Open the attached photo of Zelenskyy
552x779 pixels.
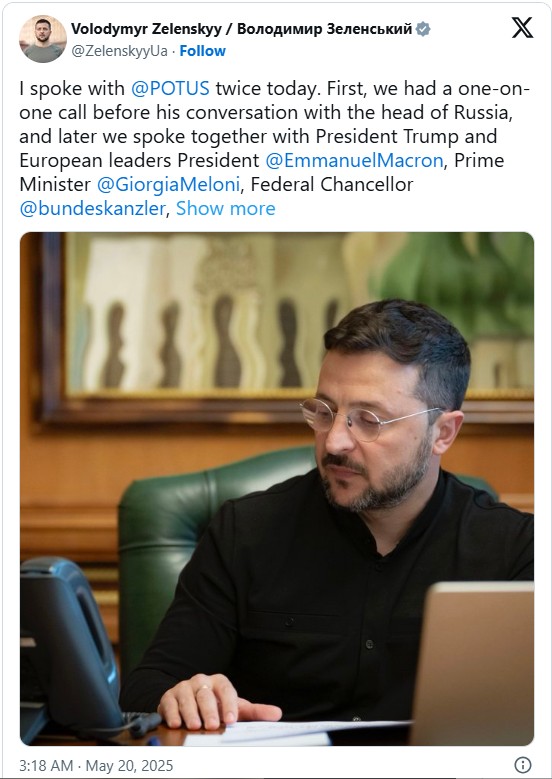(x=277, y=489)
